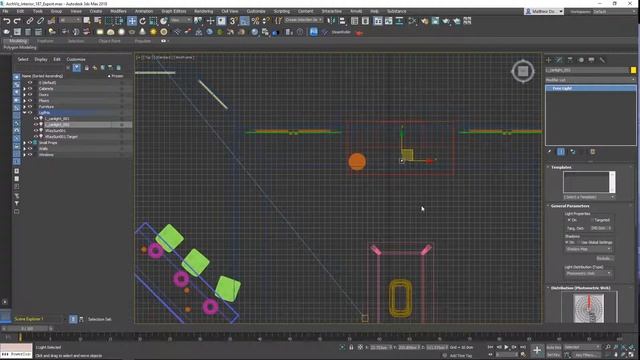Screen dimensions: 640x360
Task: Open the Motion tab in command panel
Action: pos(581,60)
